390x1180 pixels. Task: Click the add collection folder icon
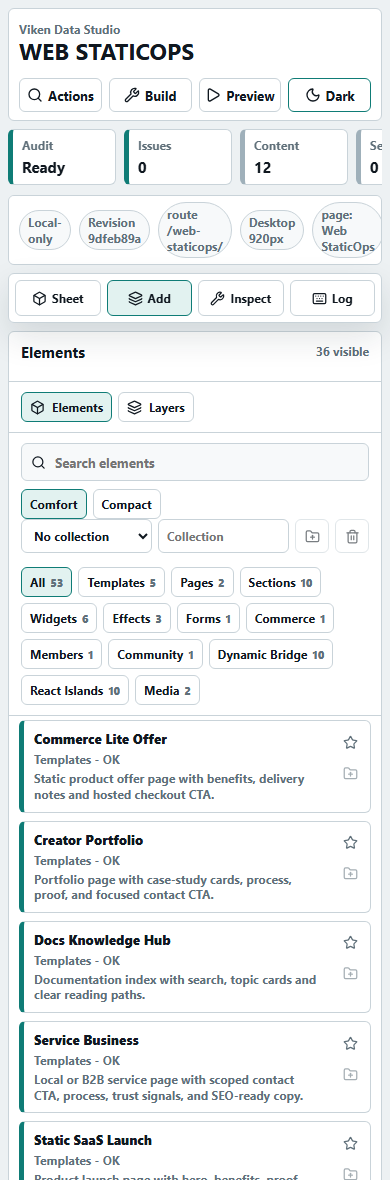pyautogui.click(x=312, y=537)
